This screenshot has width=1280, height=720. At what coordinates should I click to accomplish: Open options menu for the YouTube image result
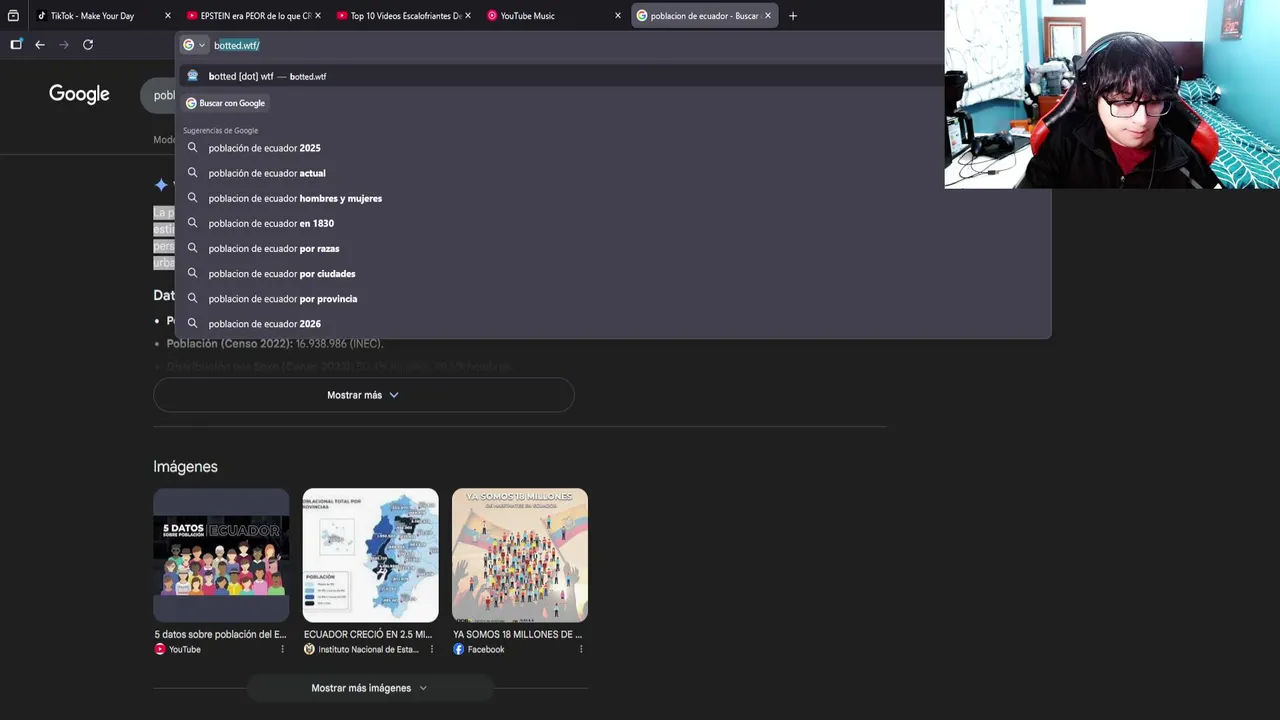[x=282, y=649]
